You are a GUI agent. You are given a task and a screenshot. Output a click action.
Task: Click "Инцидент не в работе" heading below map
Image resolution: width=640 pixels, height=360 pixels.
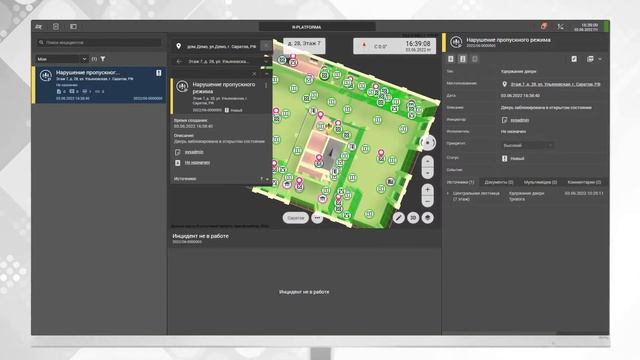[x=200, y=236]
